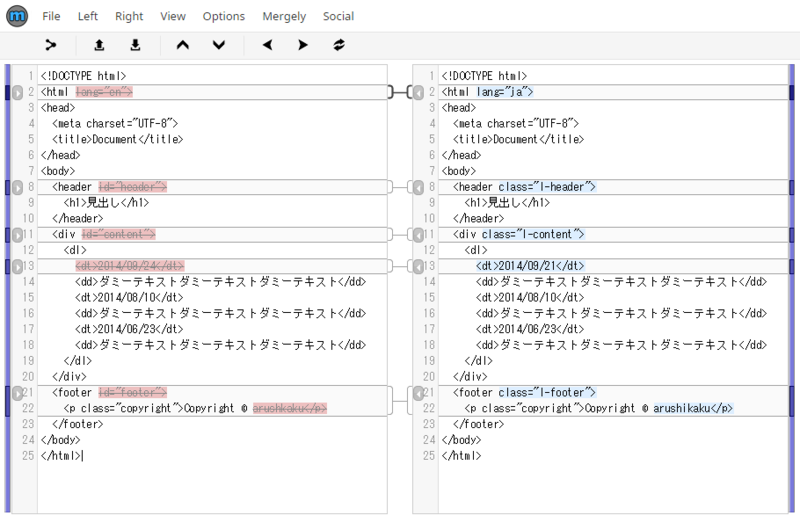800x523 pixels.
Task: Click right pane meta charset line
Action: 516,123
